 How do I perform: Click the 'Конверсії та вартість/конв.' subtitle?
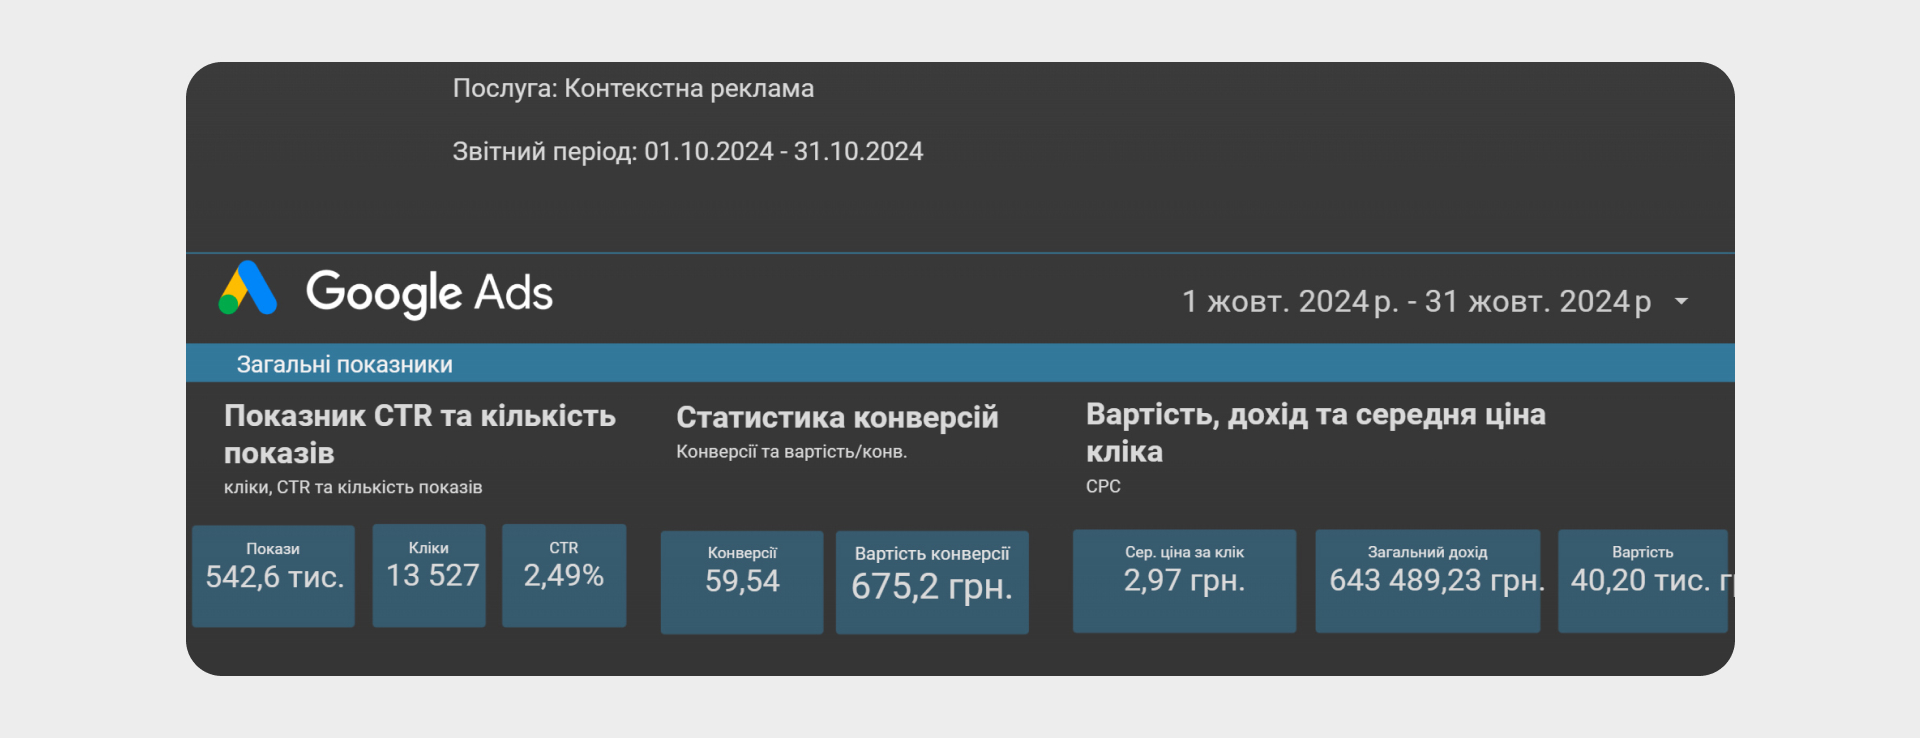[791, 452]
